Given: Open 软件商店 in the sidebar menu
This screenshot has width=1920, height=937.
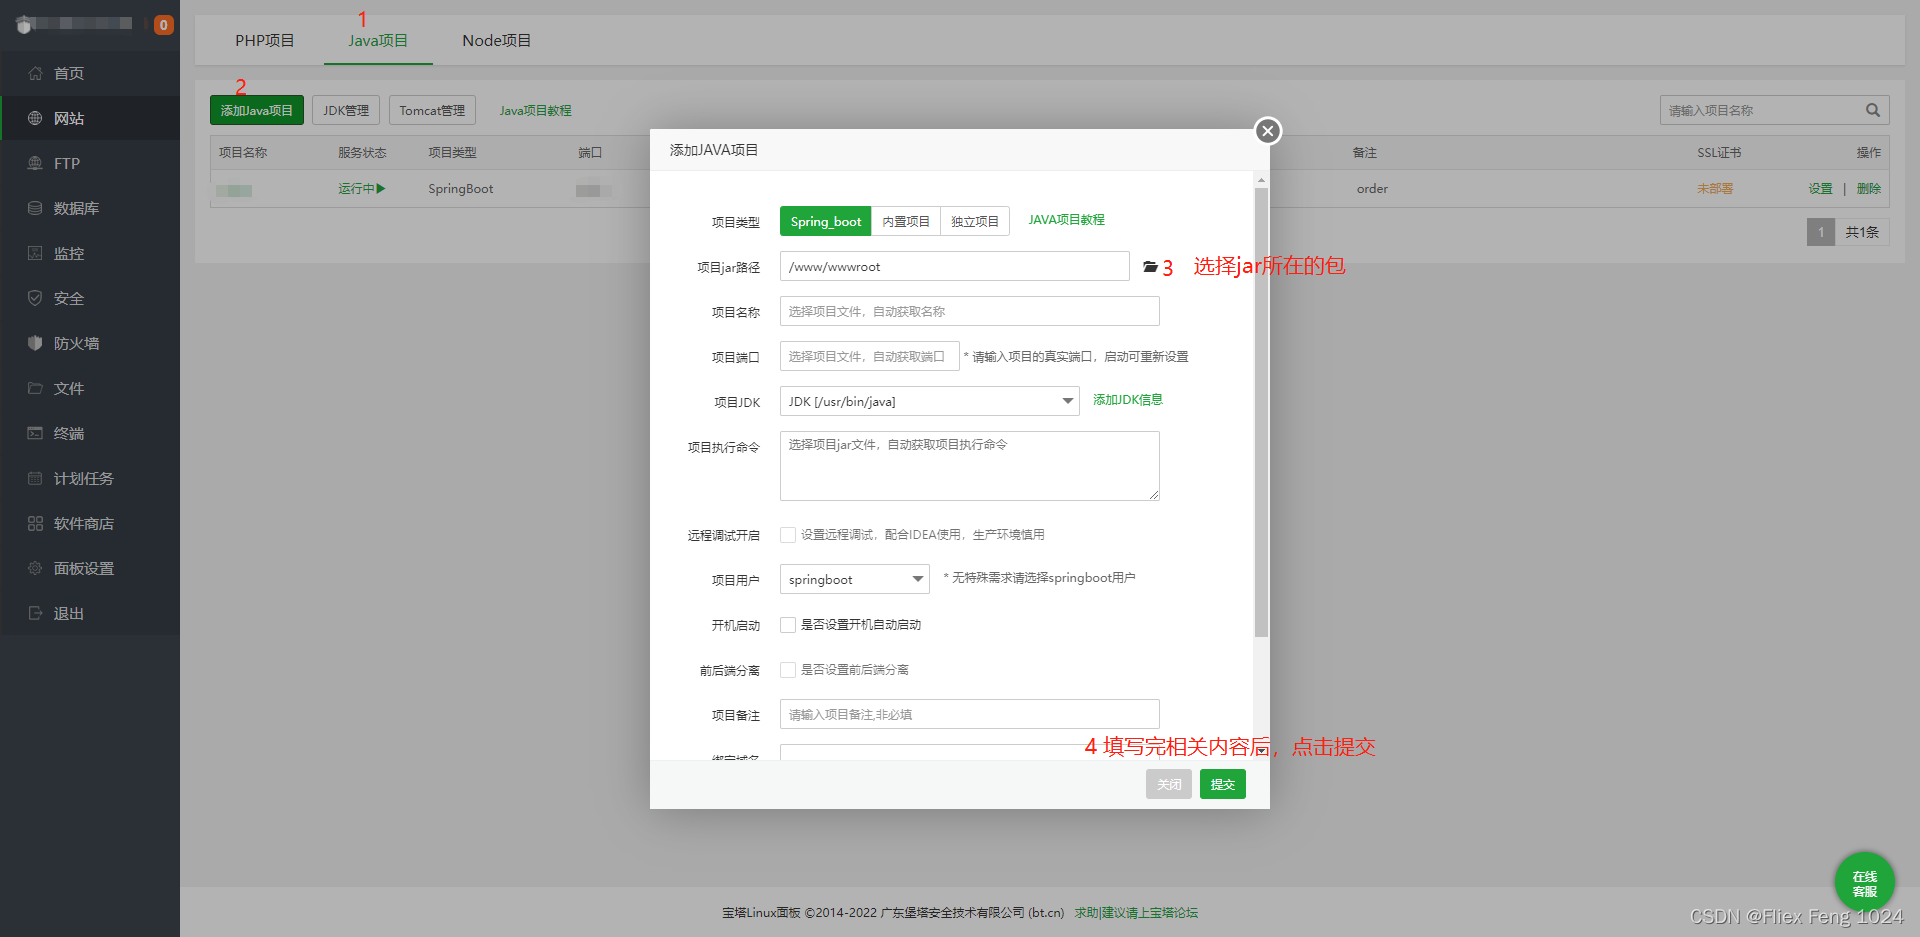Looking at the screenshot, I should [x=90, y=523].
